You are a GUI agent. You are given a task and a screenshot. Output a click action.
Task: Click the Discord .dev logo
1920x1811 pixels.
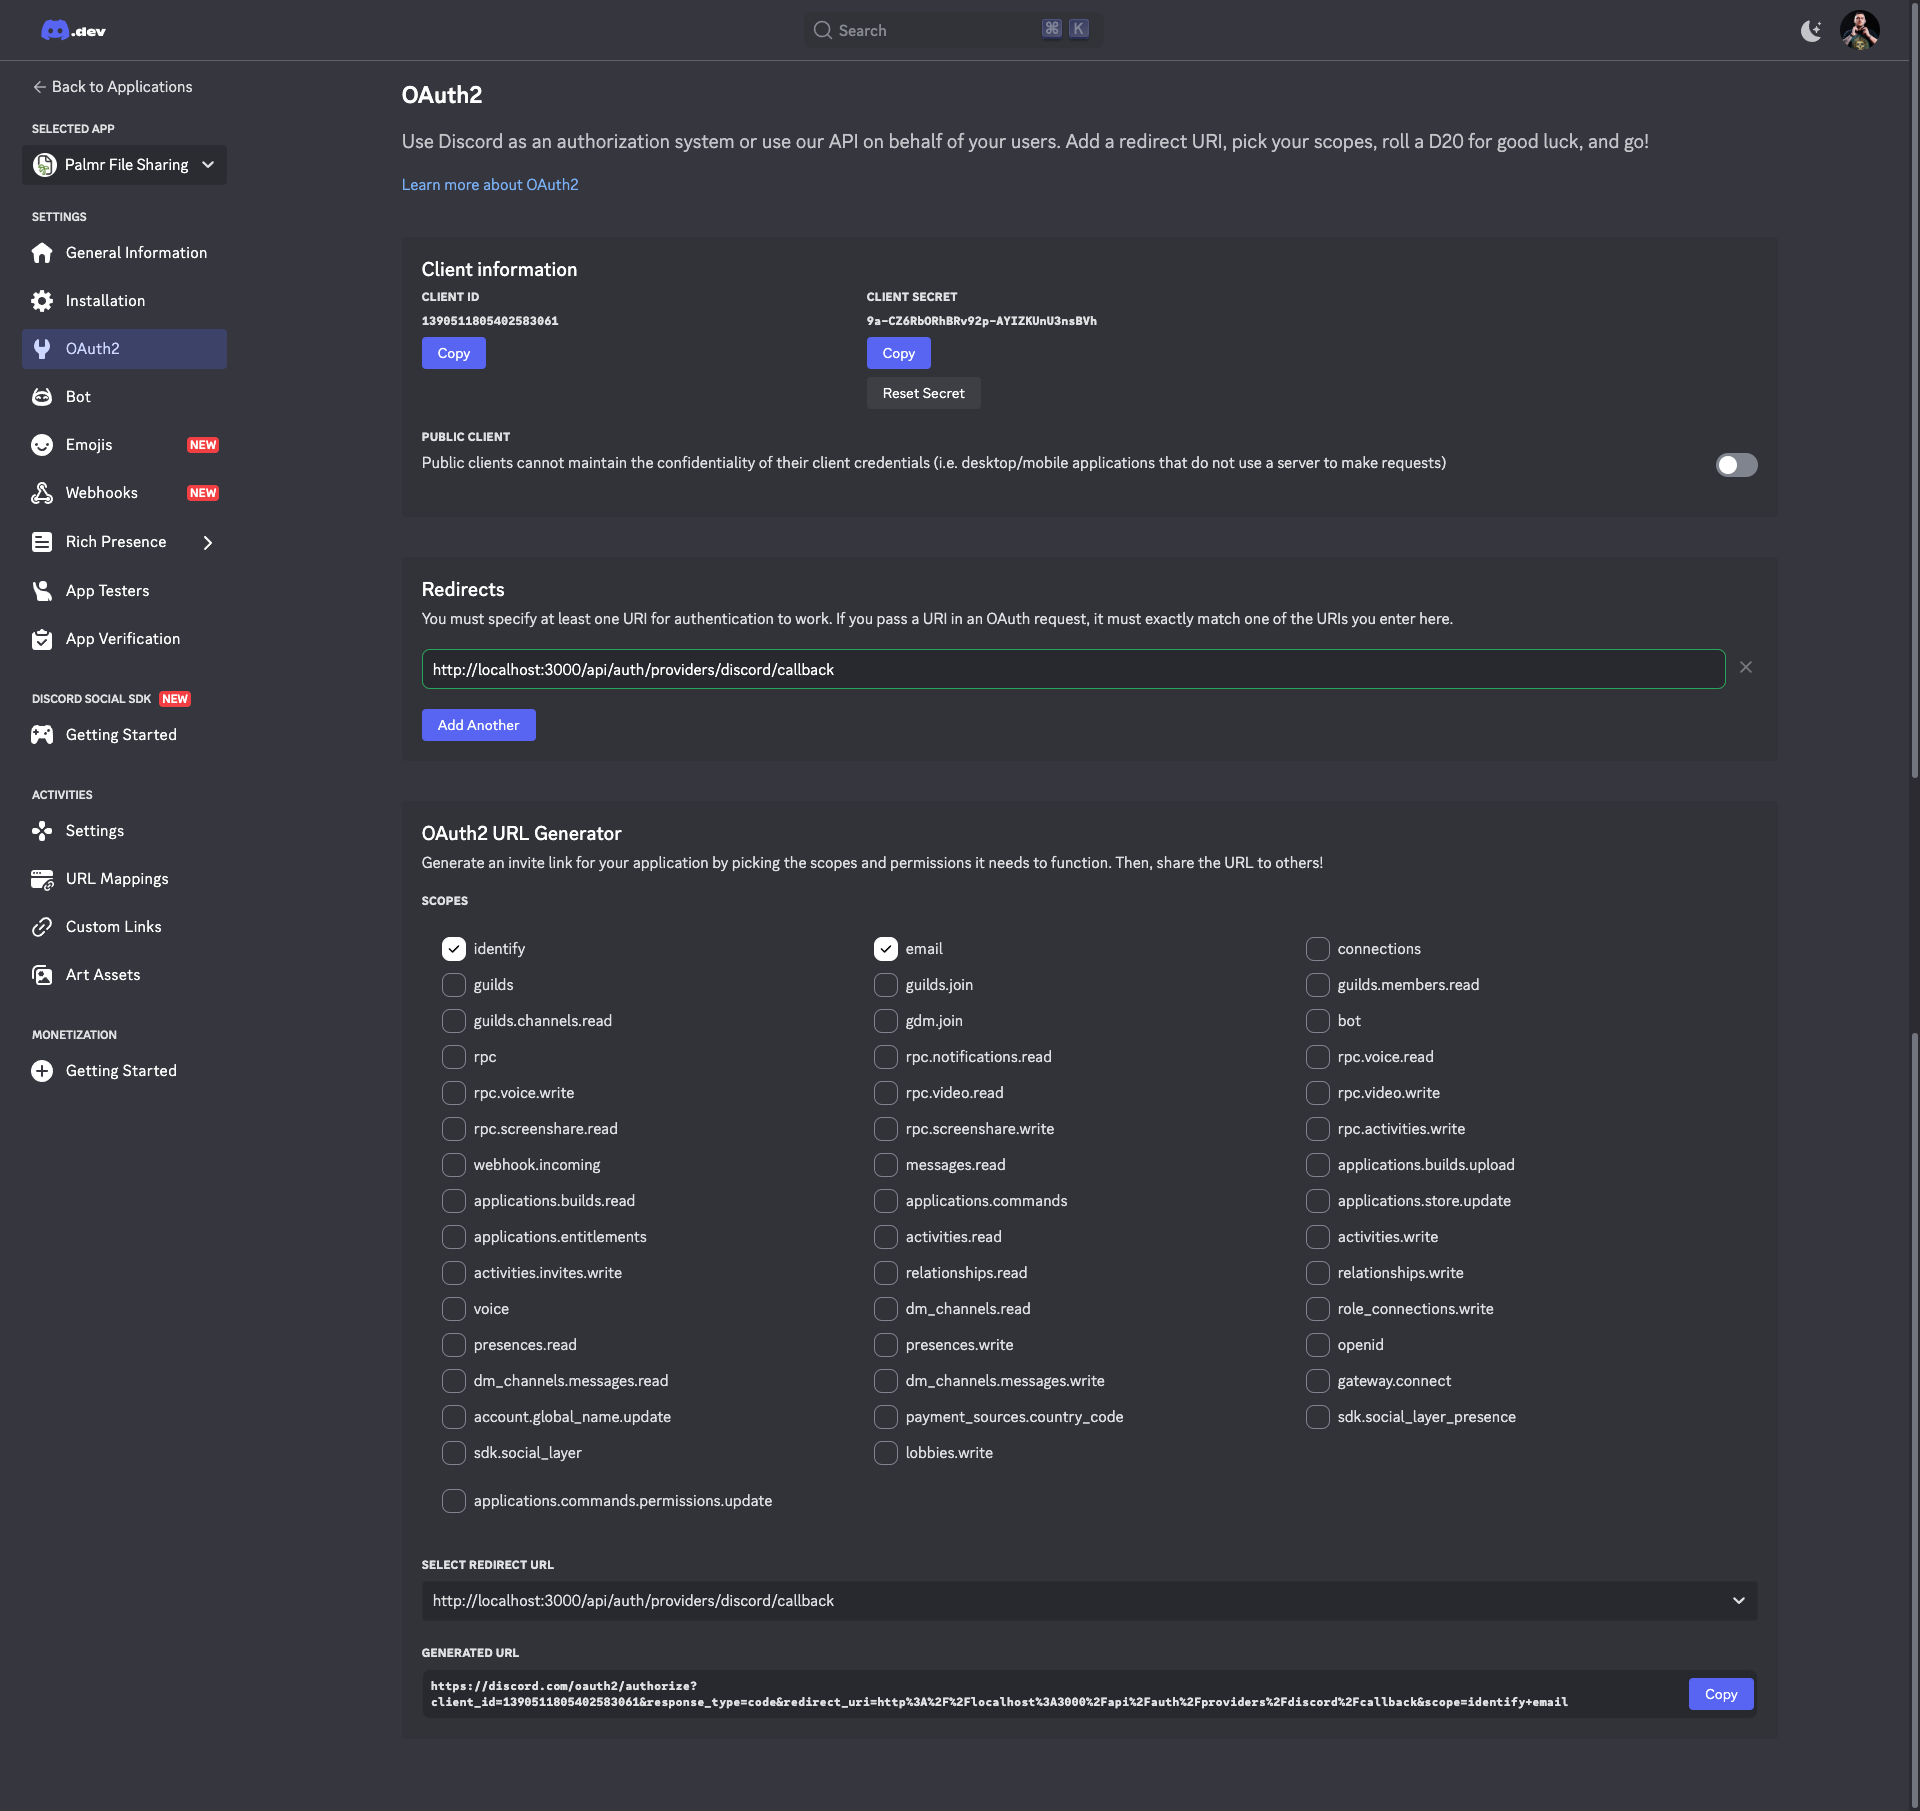(x=73, y=31)
